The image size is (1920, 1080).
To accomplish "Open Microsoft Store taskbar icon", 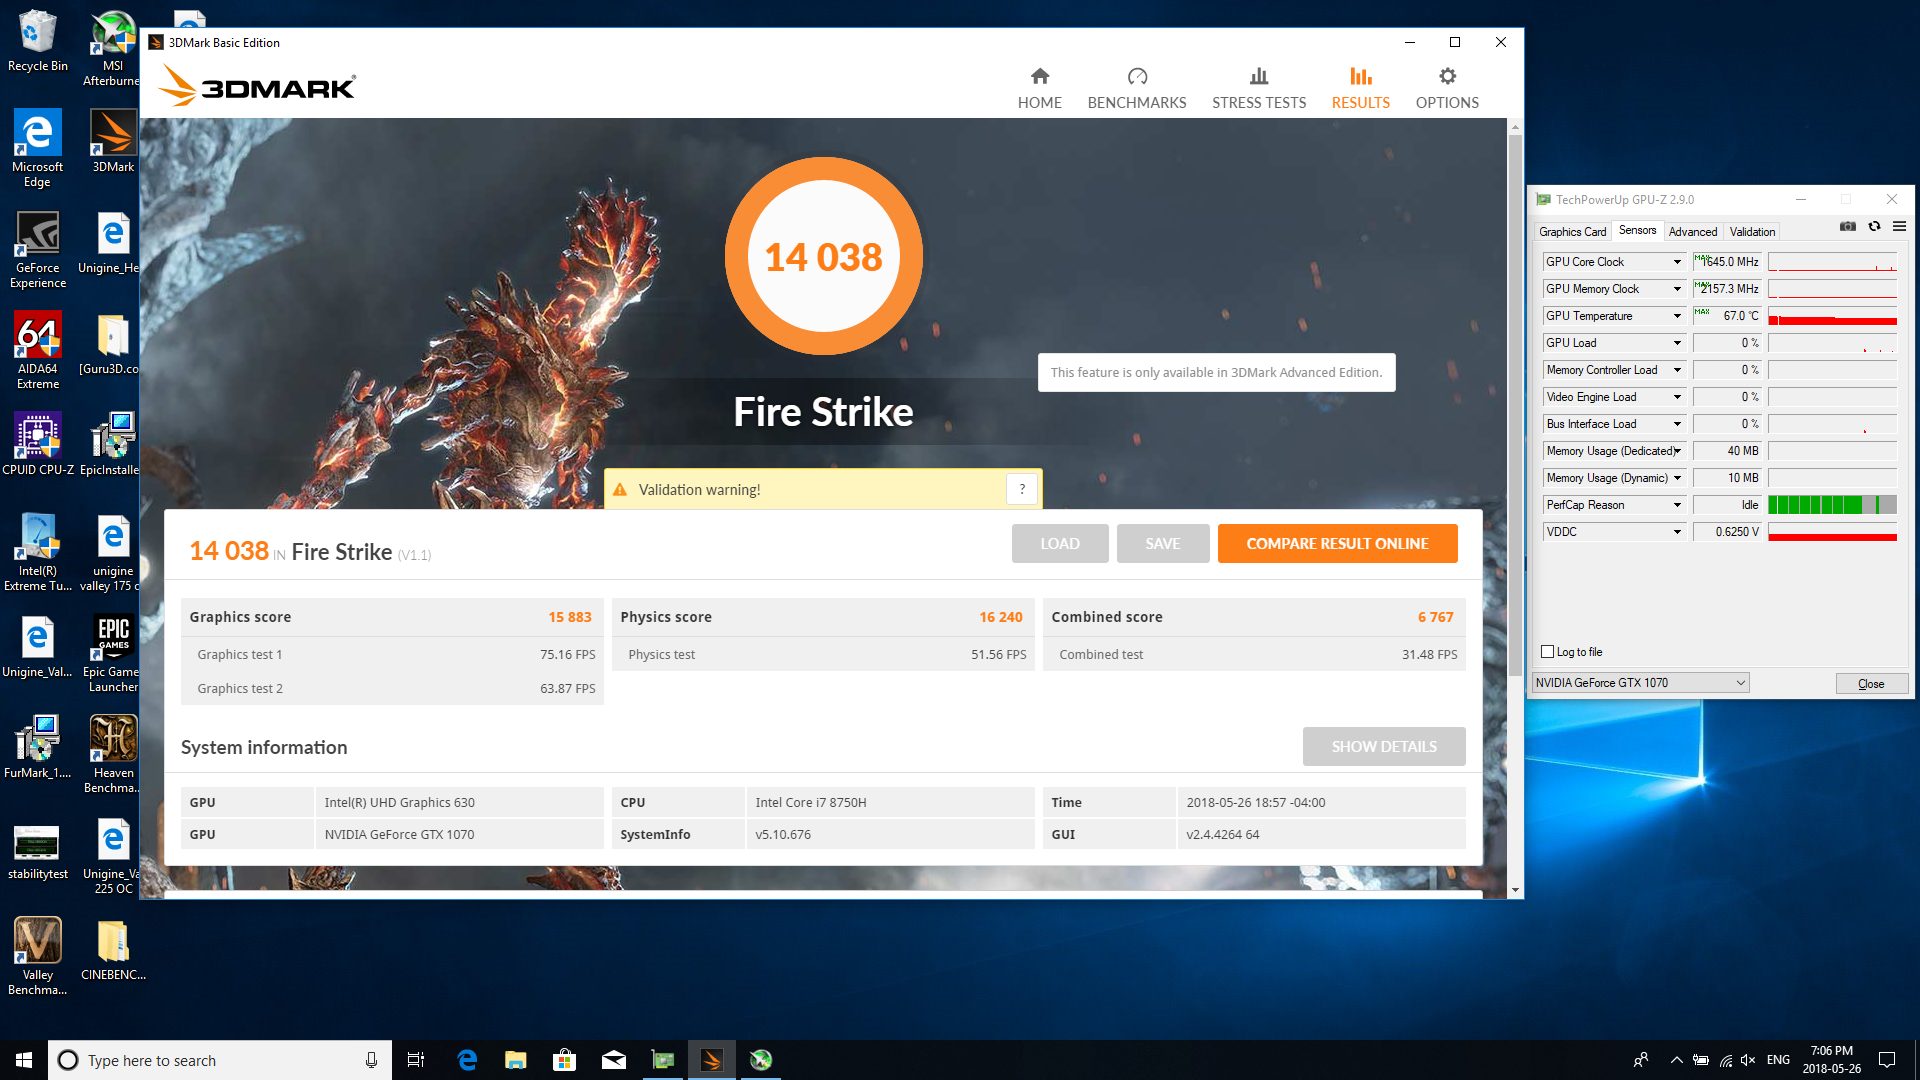I will 564,1060.
